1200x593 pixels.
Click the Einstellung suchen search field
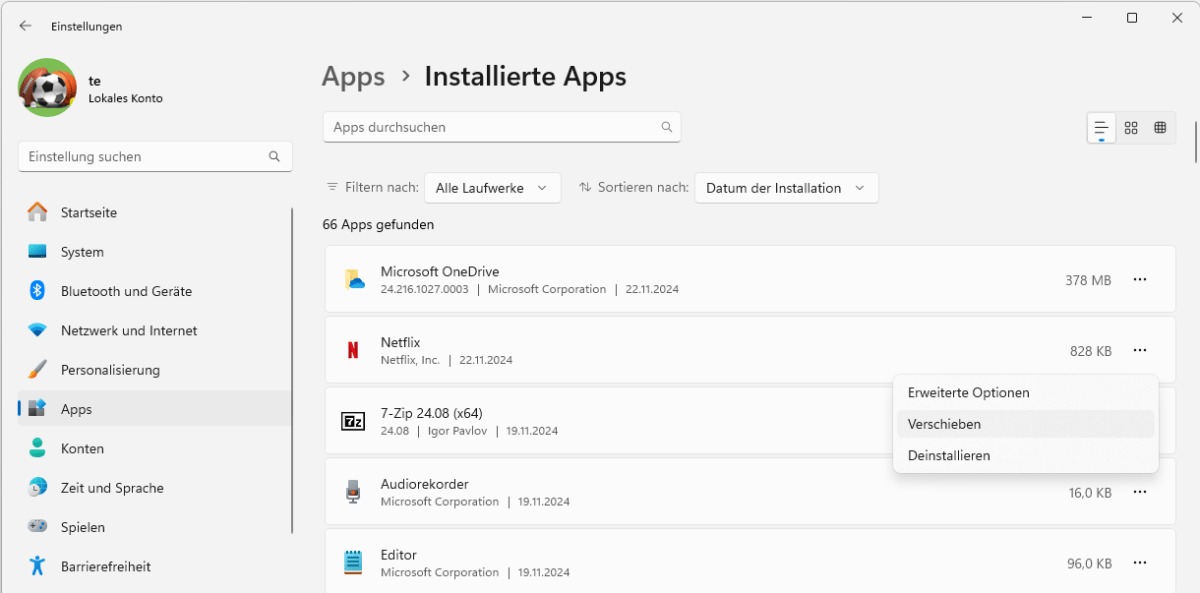(155, 156)
